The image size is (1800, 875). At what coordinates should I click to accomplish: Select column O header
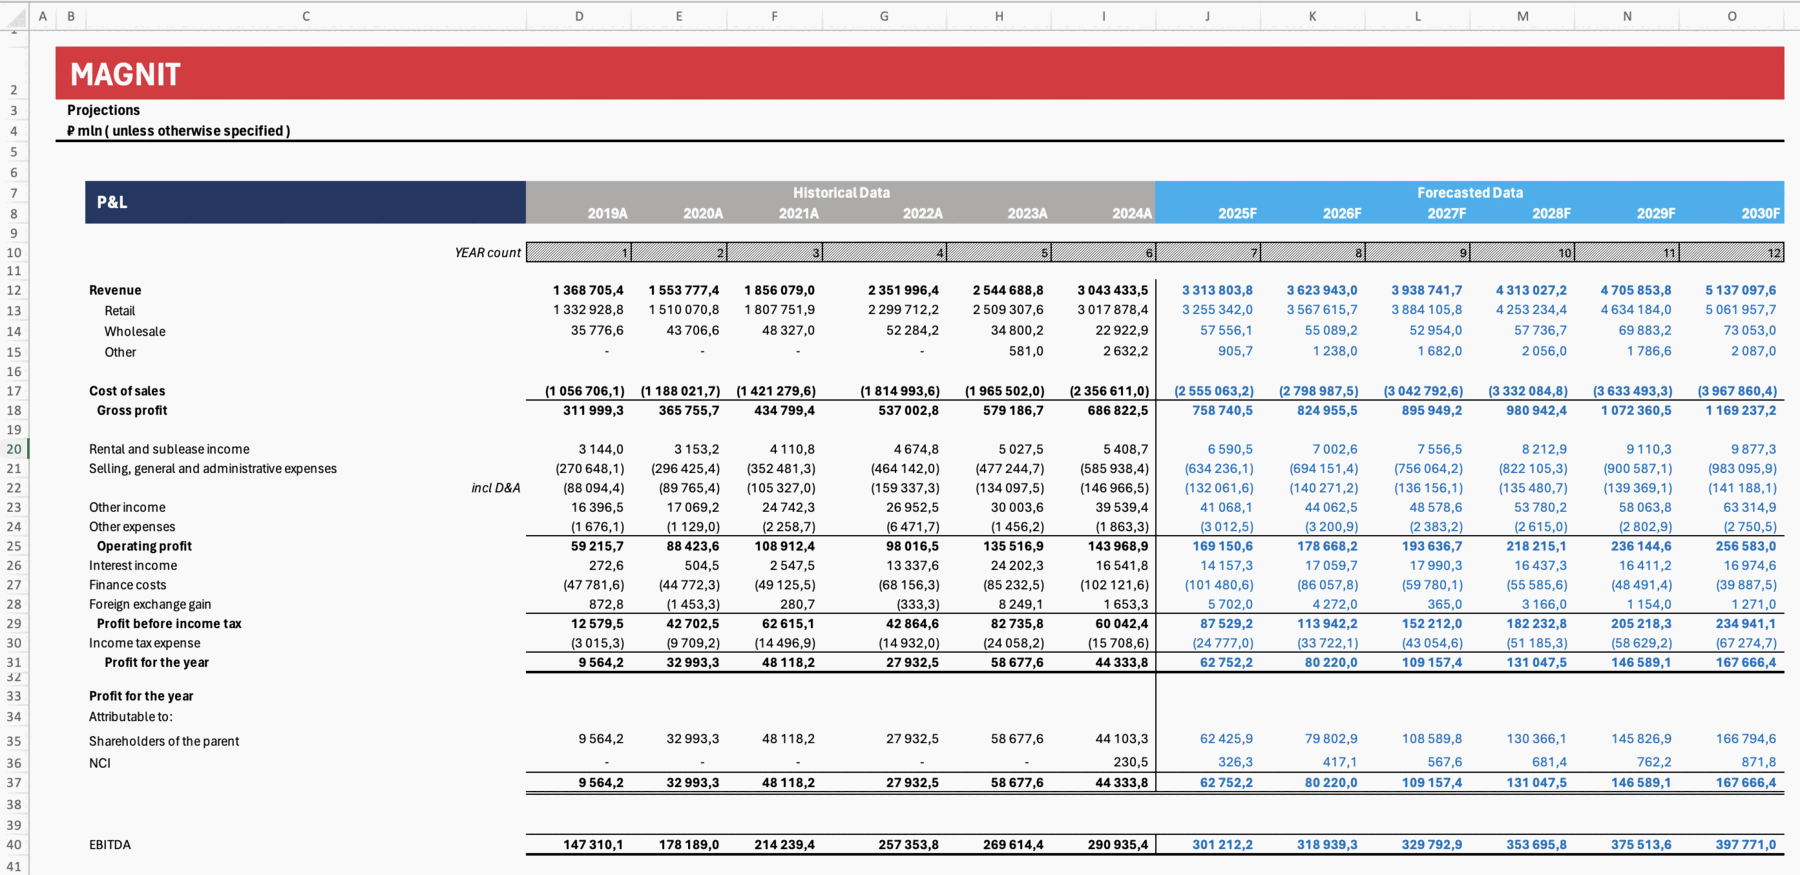[1732, 17]
